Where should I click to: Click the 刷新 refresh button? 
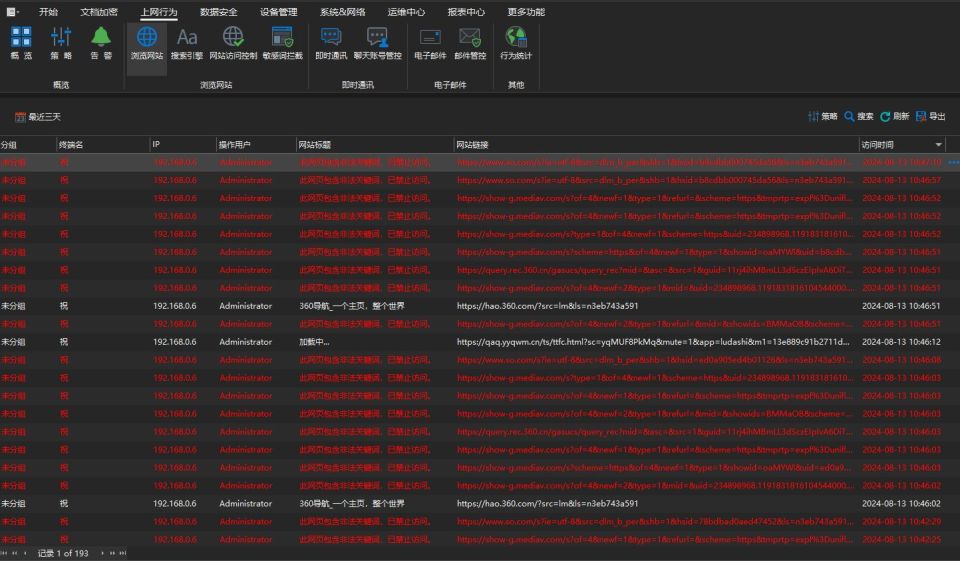click(894, 116)
